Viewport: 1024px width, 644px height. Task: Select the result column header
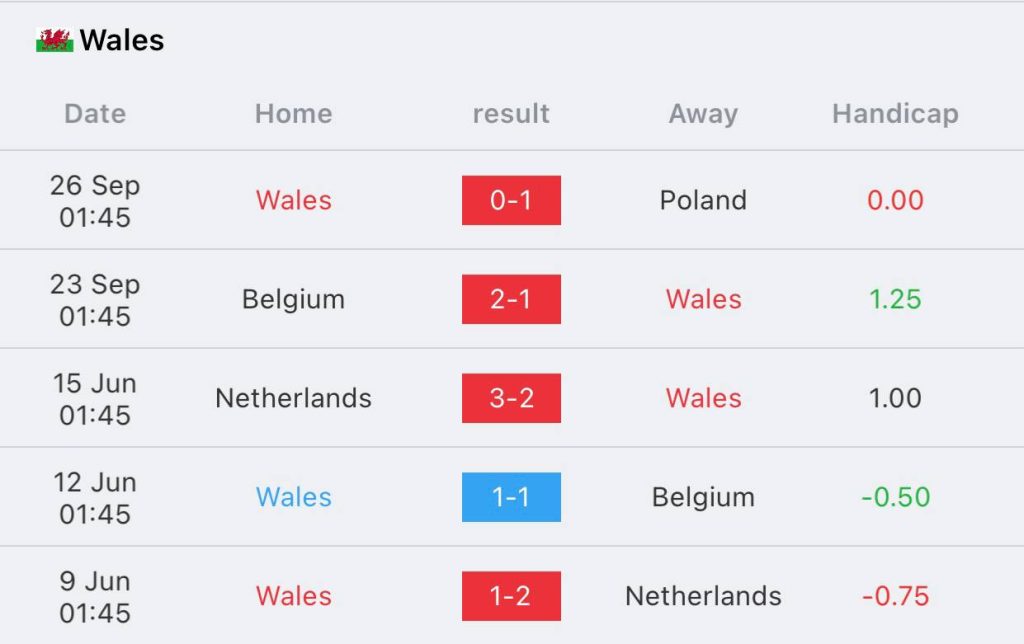[511, 114]
